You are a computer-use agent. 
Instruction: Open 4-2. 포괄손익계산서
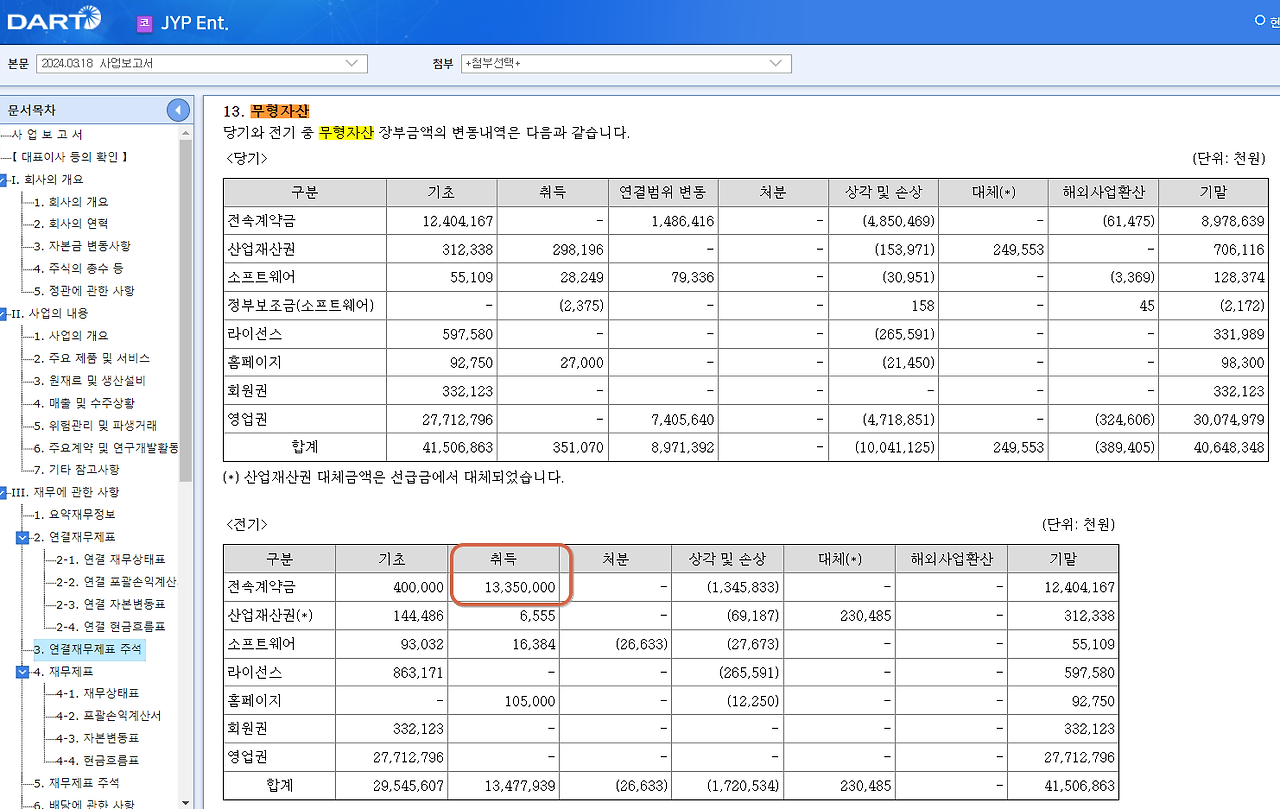tap(109, 716)
